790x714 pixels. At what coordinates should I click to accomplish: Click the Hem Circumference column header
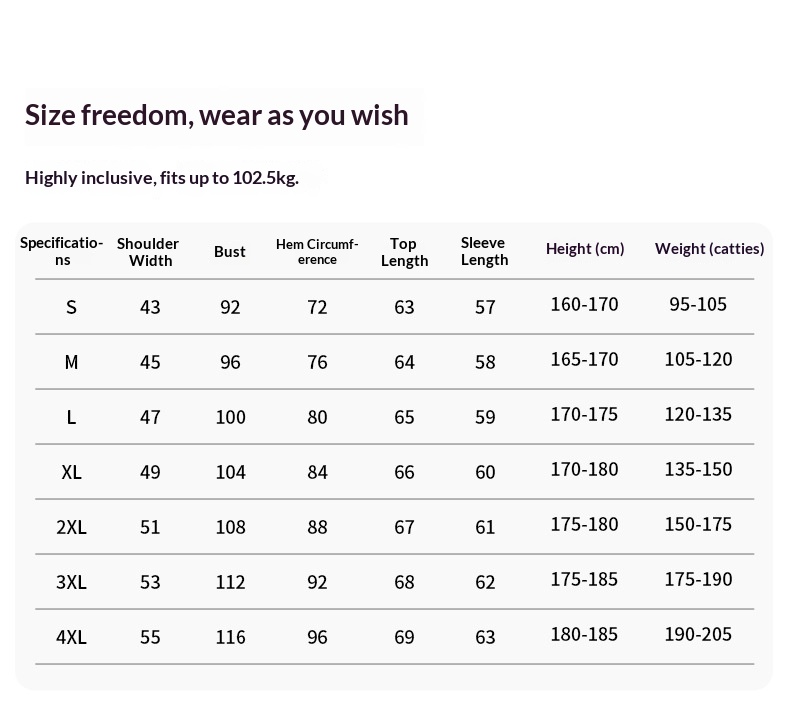[317, 252]
